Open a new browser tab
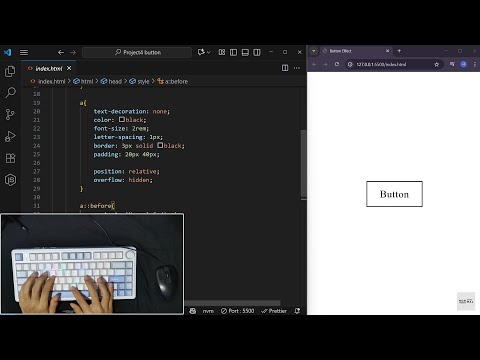Viewport: 480px width, 360px height. pos(399,51)
